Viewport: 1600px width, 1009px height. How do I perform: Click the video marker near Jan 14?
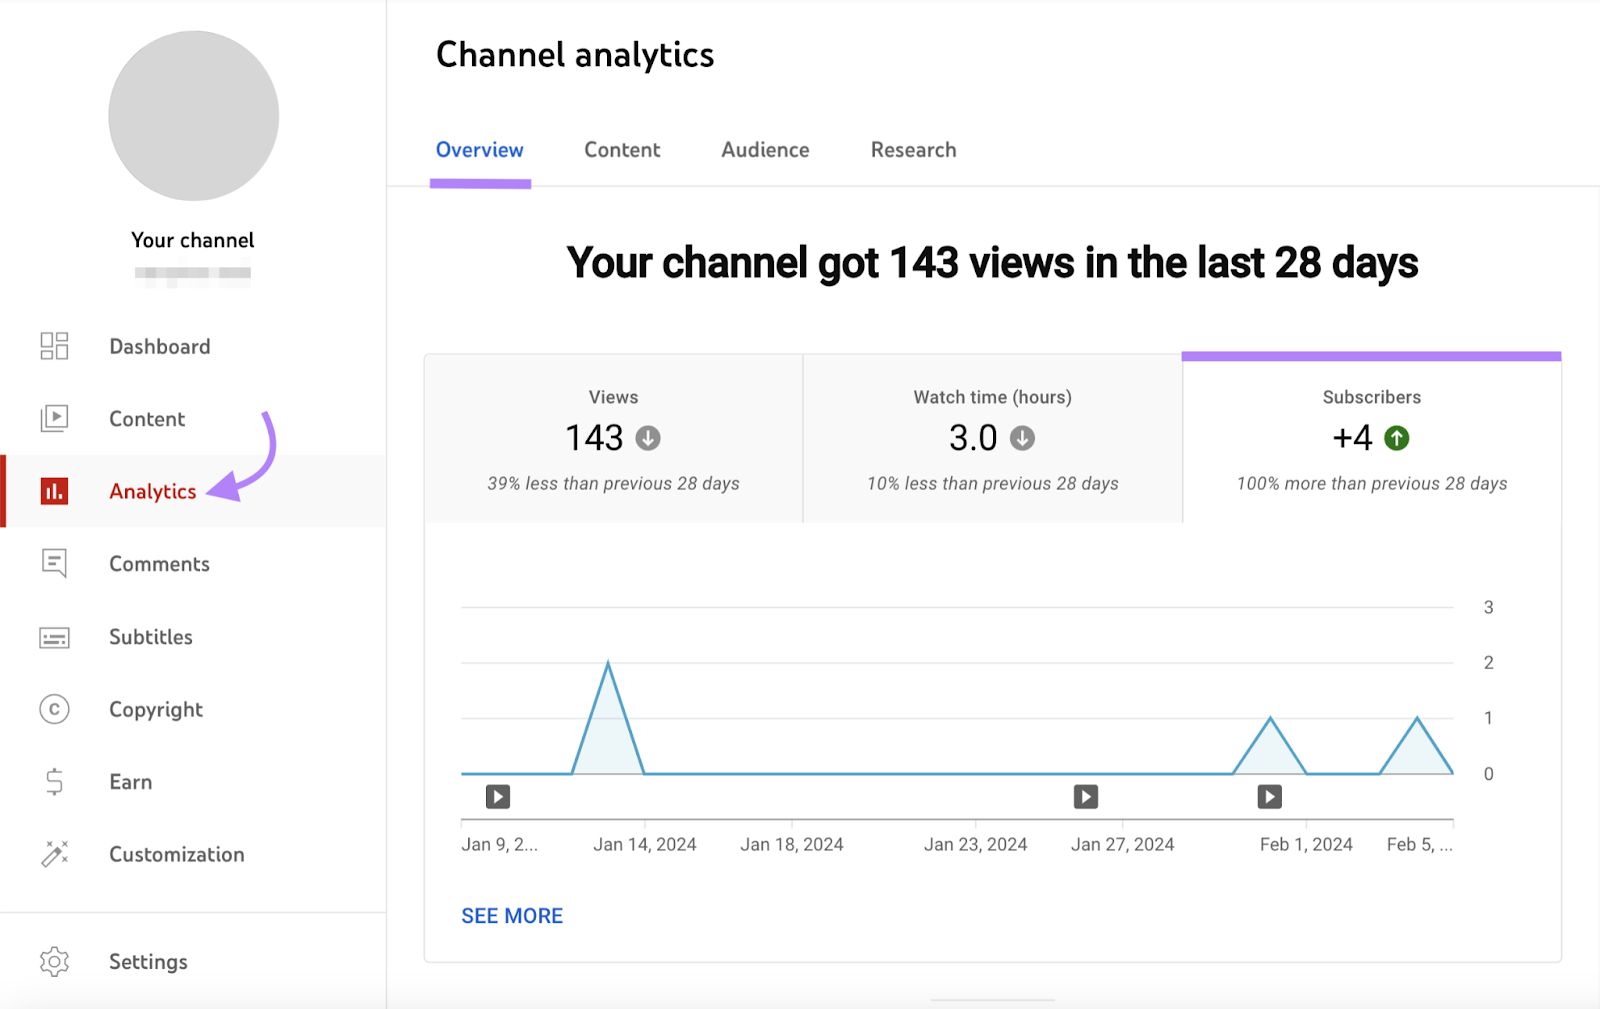[497, 796]
